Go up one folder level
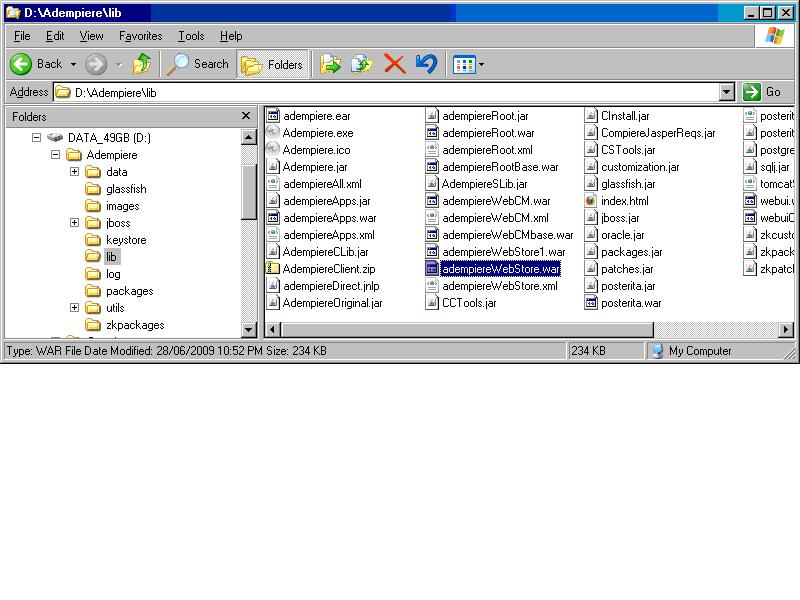The image size is (800, 600). click(x=142, y=64)
